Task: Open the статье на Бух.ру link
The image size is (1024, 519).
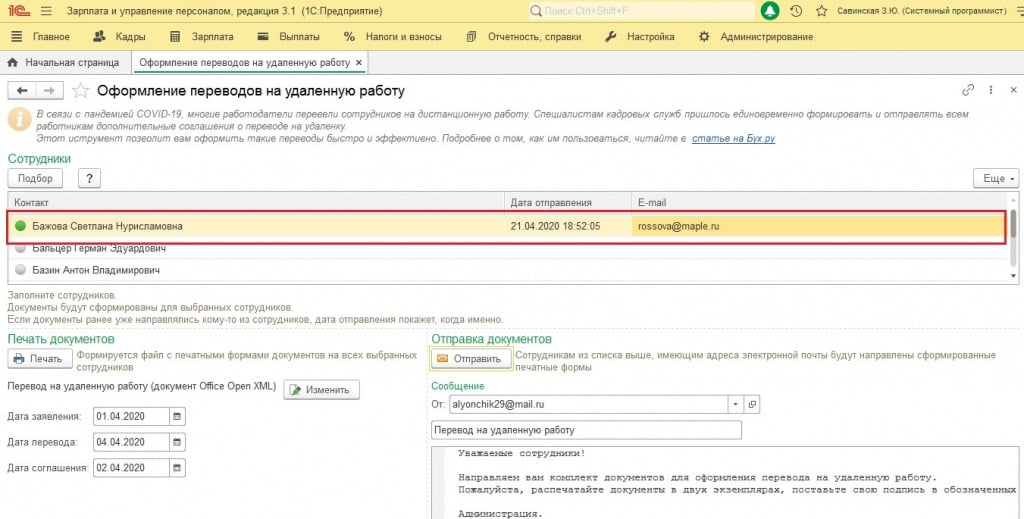Action: (734, 138)
